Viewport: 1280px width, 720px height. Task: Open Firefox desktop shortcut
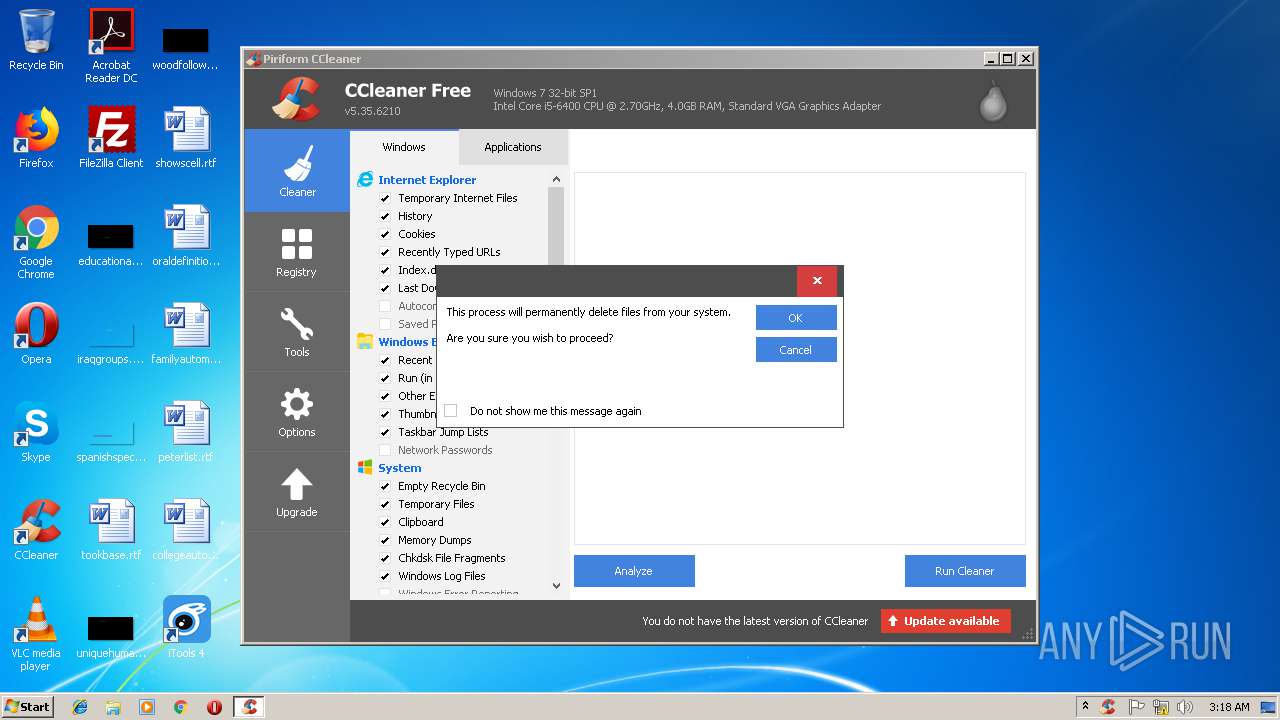pos(36,138)
